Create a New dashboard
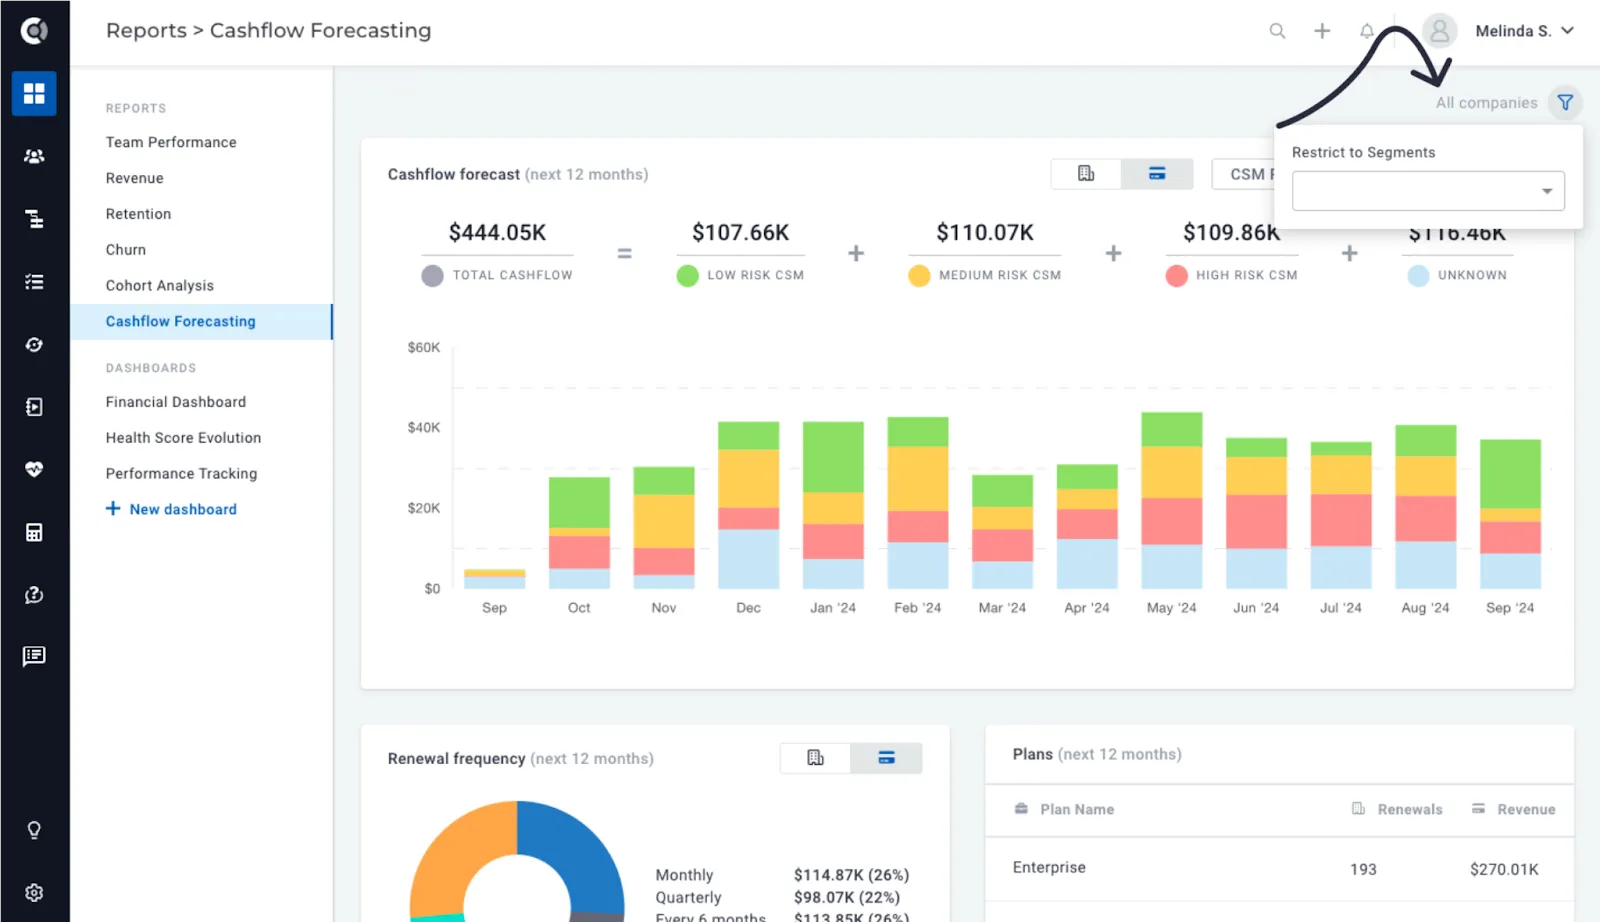 tap(171, 509)
